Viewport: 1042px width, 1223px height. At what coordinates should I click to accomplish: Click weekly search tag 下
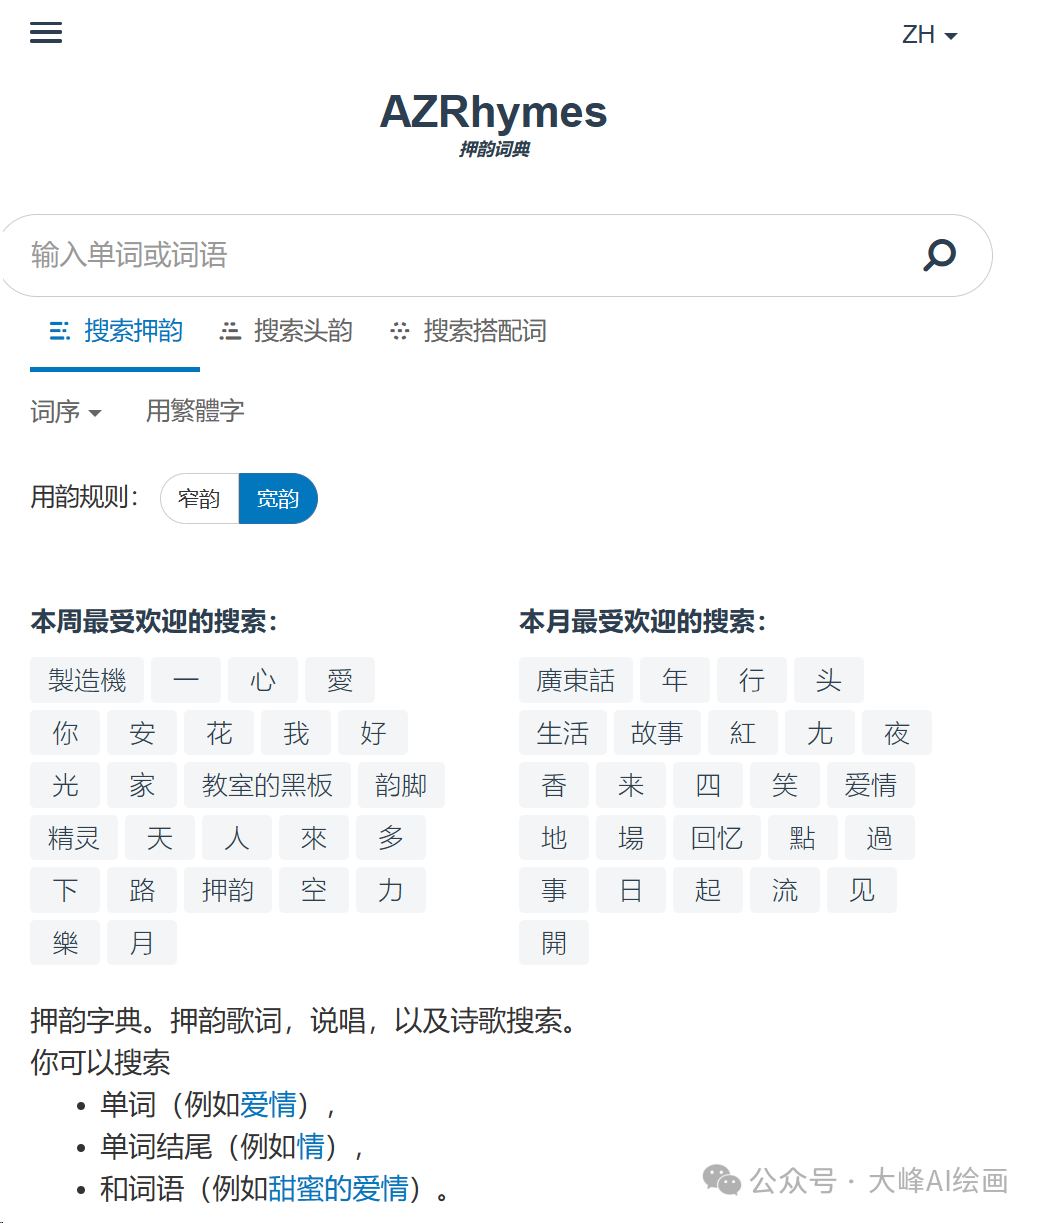65,890
